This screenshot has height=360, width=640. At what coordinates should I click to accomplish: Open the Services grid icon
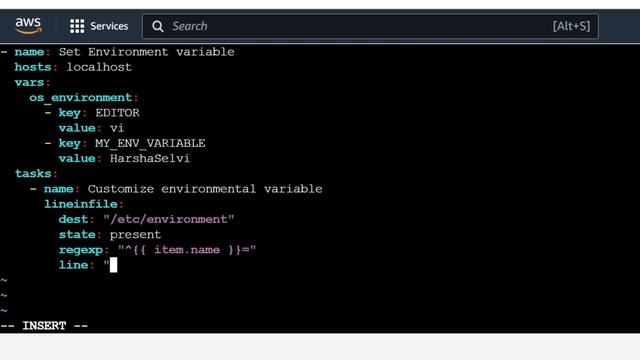77,26
